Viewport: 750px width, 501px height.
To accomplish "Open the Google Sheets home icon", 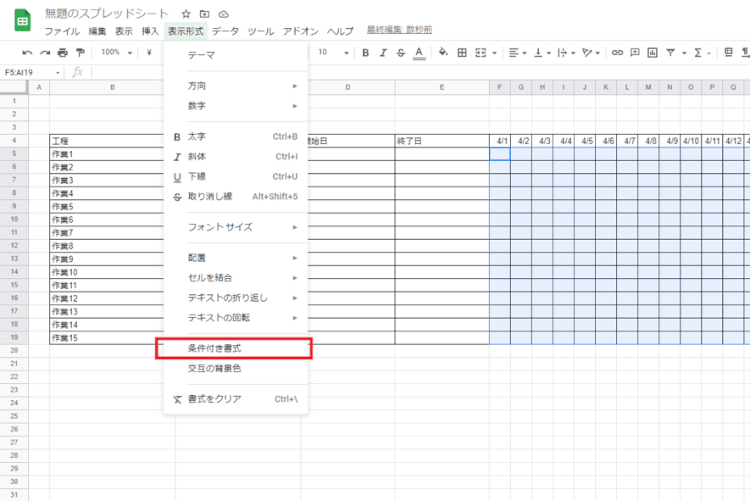I will click(20, 21).
